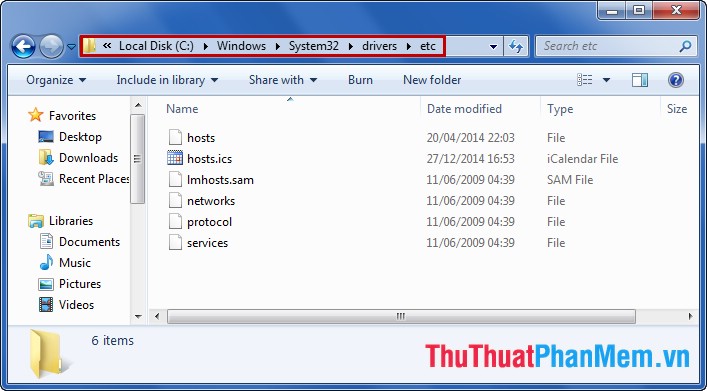This screenshot has height=391, width=707.
Task: Click System32 in the address path
Action: pyautogui.click(x=313, y=46)
